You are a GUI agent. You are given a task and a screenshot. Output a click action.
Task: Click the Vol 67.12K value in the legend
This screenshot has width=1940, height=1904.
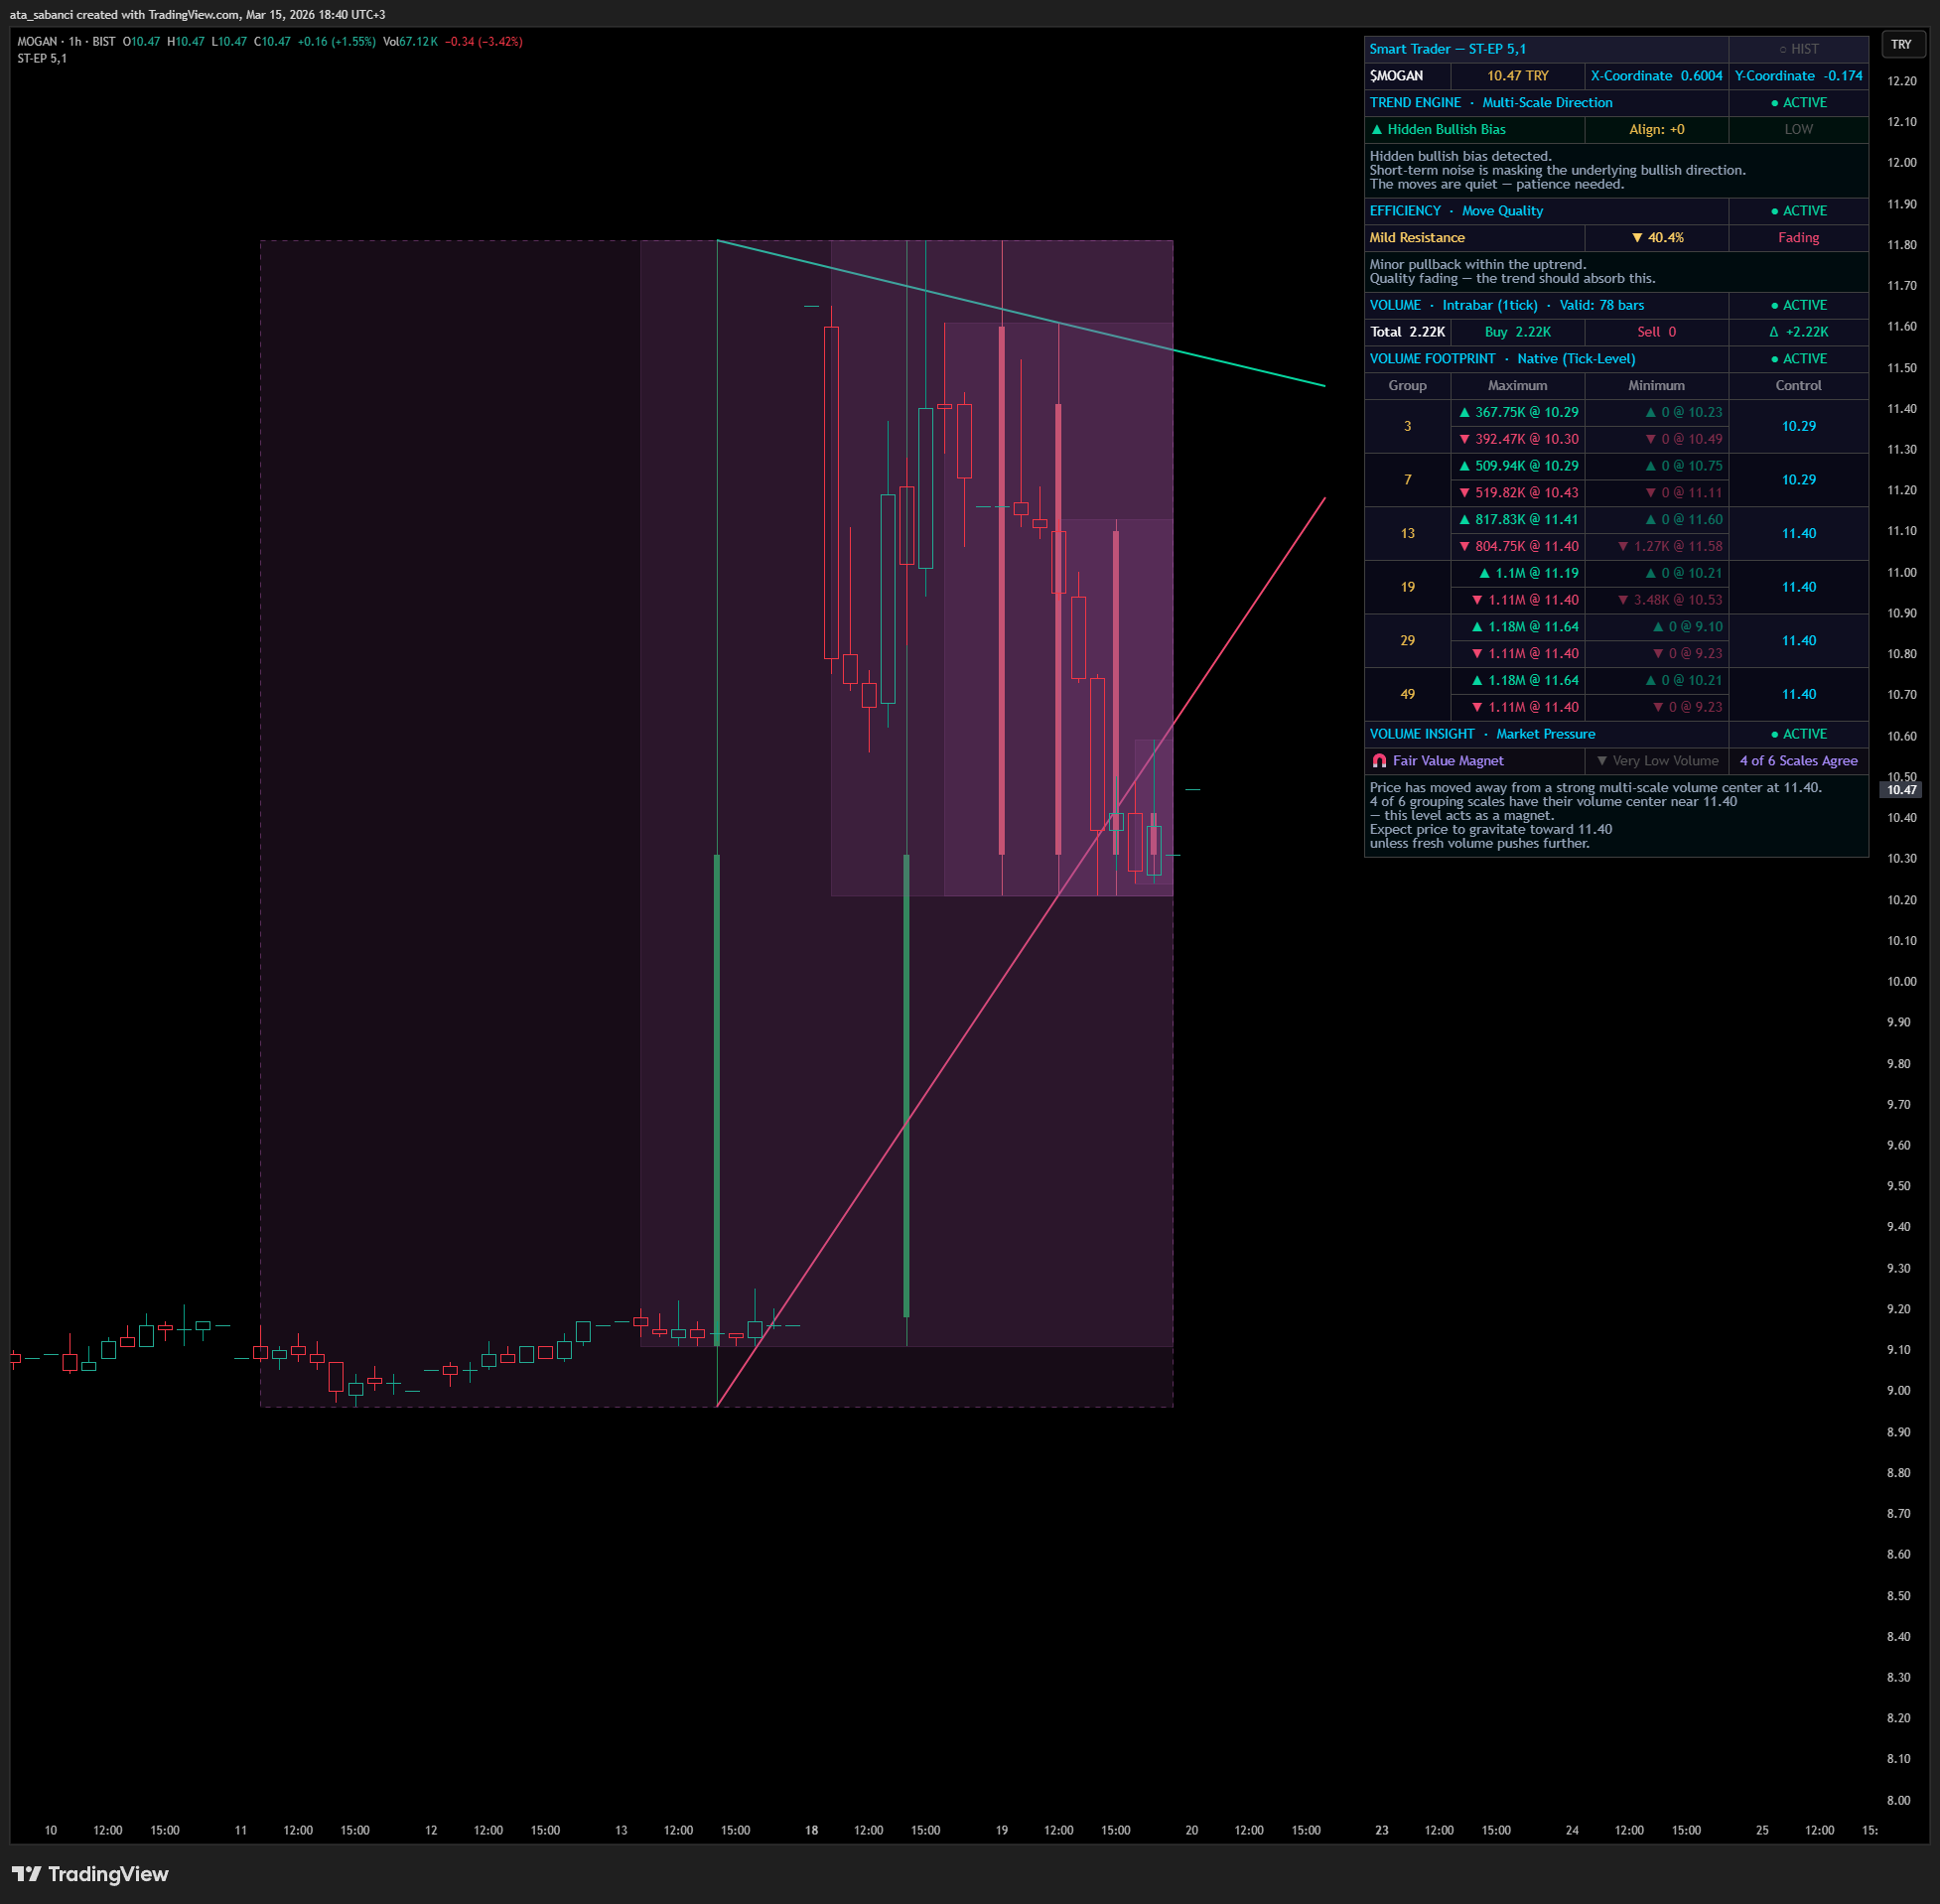pos(410,42)
